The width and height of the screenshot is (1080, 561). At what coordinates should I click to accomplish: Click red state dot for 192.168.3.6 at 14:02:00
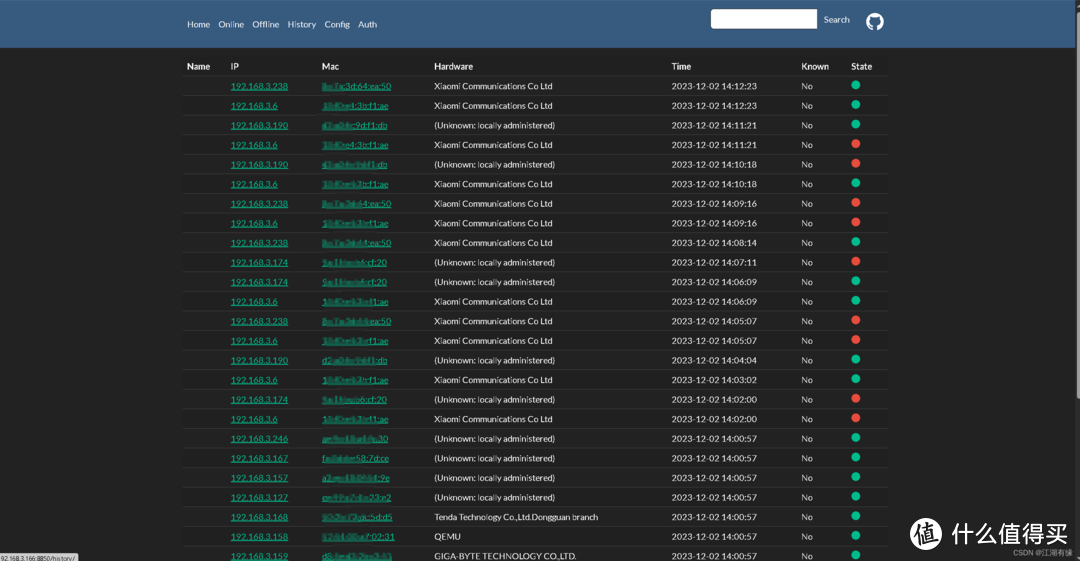click(855, 418)
